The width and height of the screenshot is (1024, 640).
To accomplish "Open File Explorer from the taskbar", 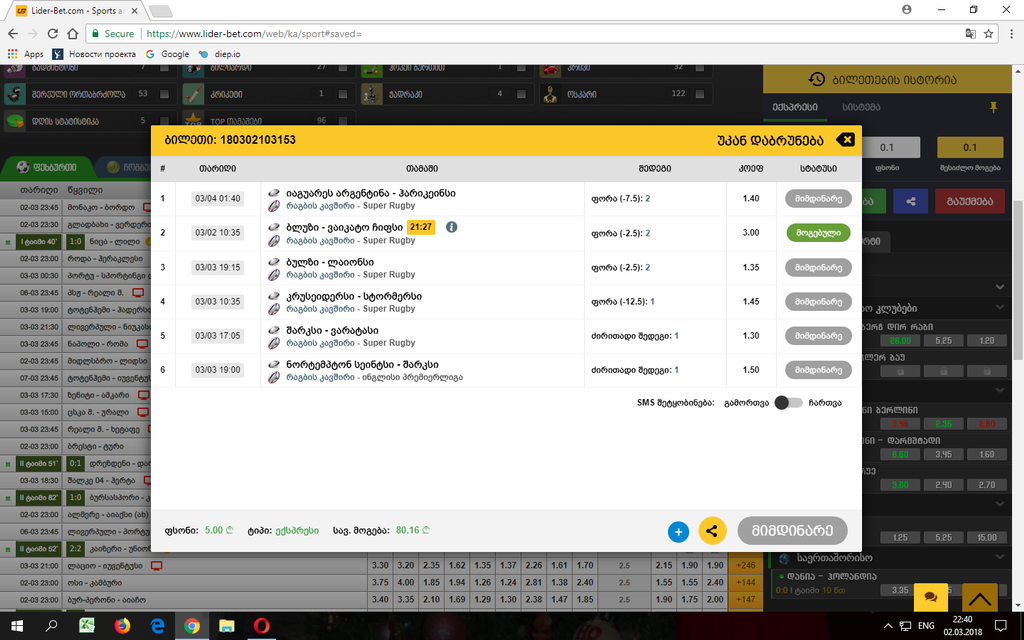I will [227, 626].
